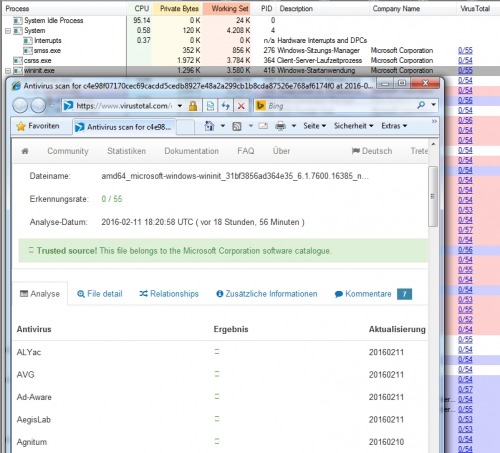500x453 pixels.
Task: Click the Internet Explorer Back button
Action: click(x=20, y=106)
